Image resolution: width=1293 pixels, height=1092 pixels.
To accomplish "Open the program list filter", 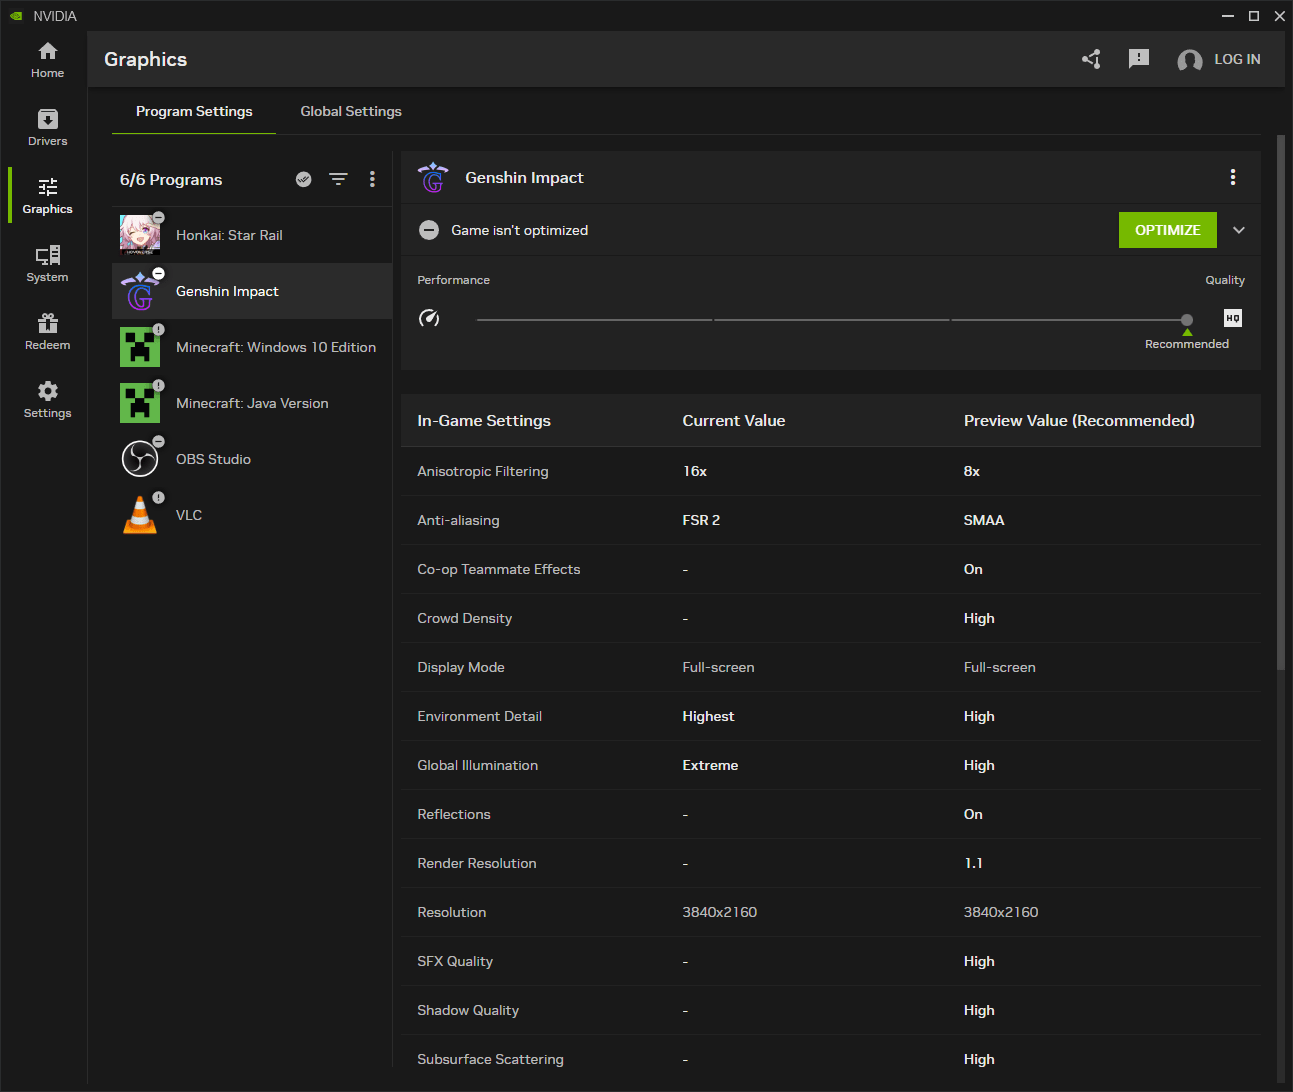I will (338, 179).
